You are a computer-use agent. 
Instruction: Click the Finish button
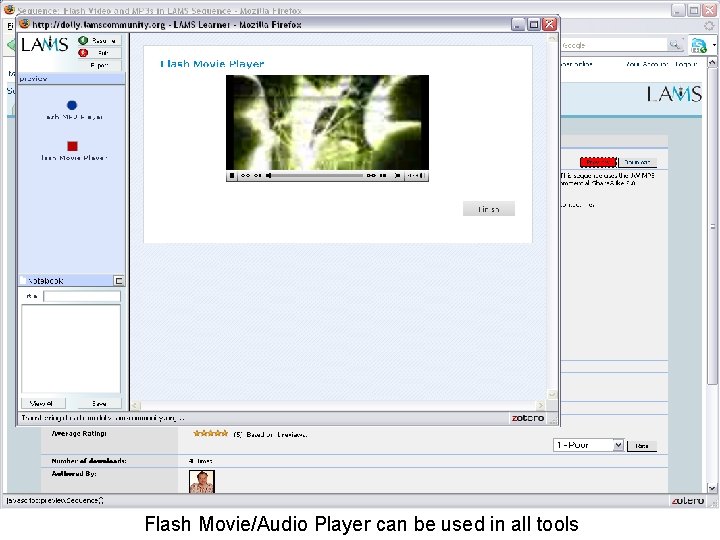pyautogui.click(x=489, y=209)
